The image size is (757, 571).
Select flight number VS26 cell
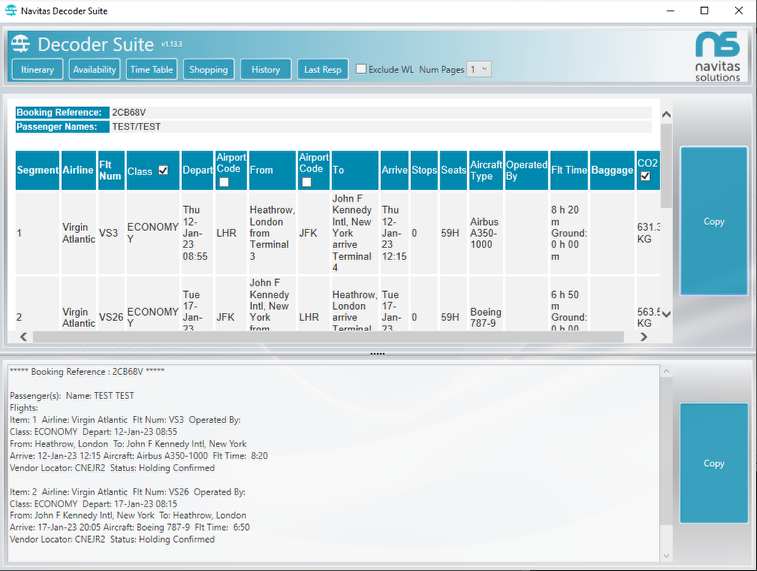tap(111, 317)
